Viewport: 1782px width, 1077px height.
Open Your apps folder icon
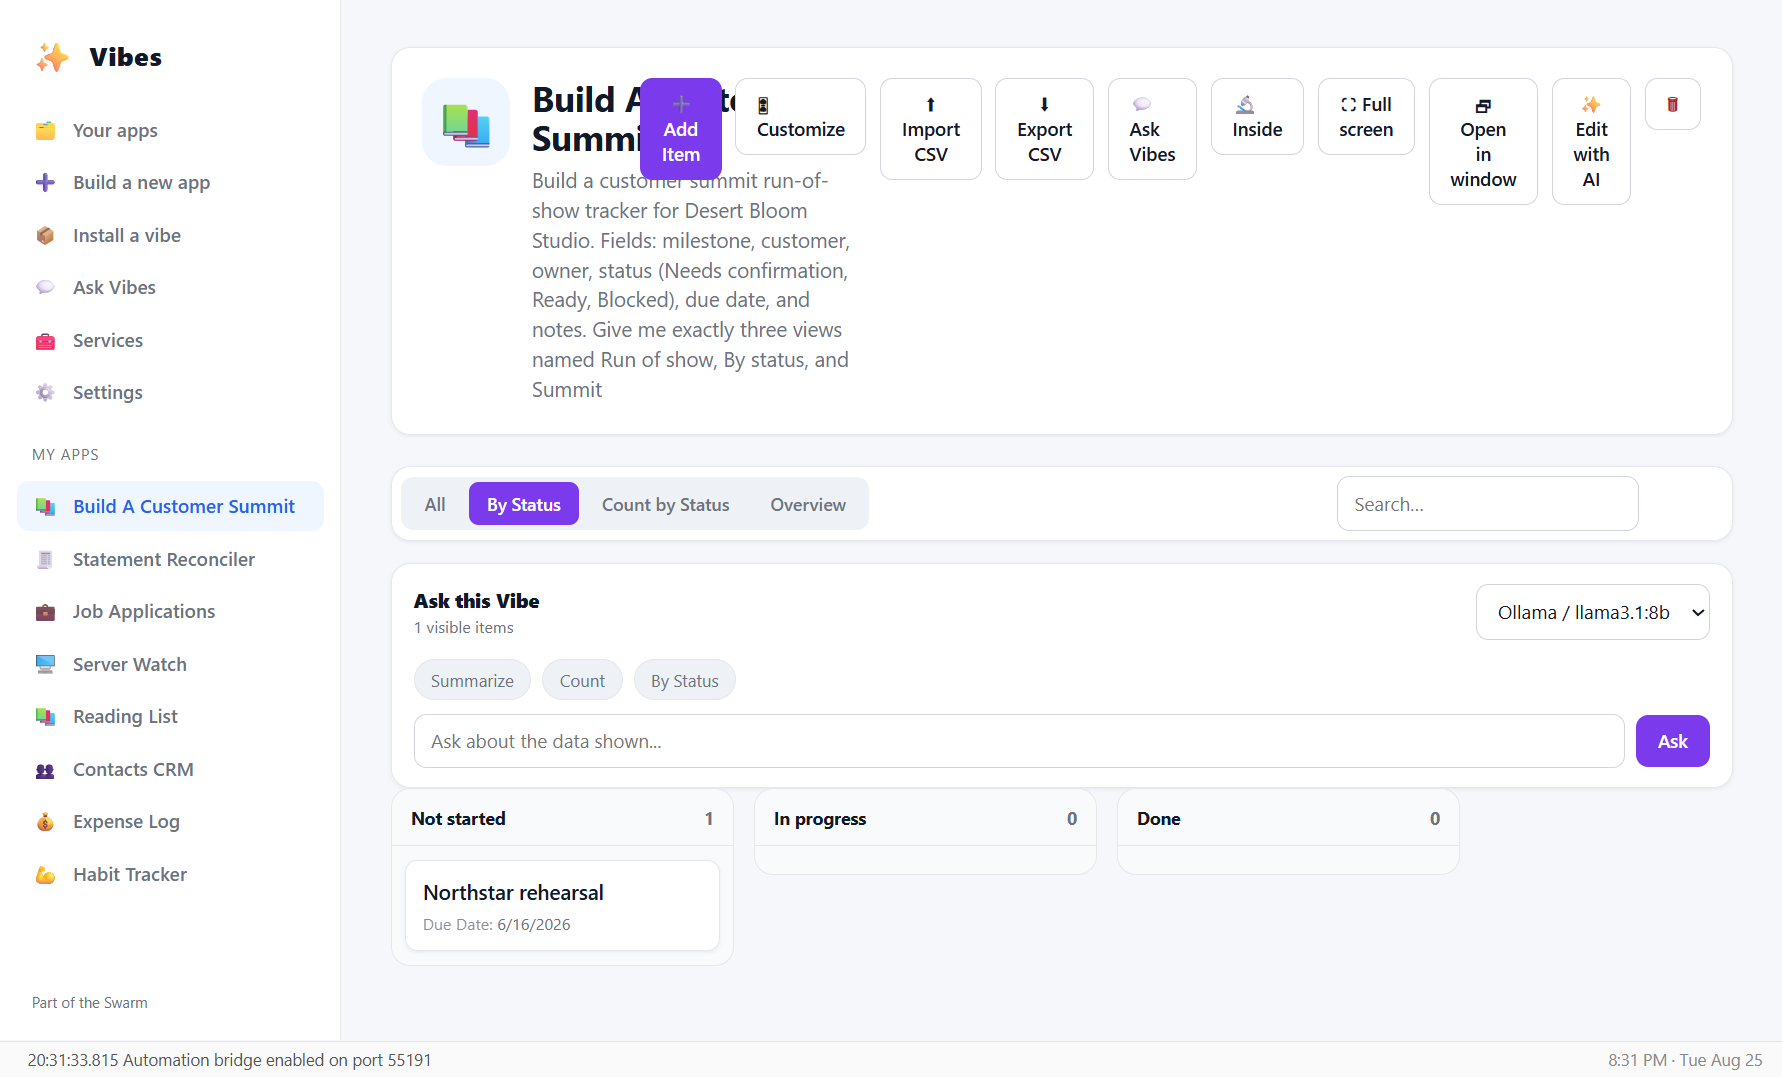pos(45,131)
